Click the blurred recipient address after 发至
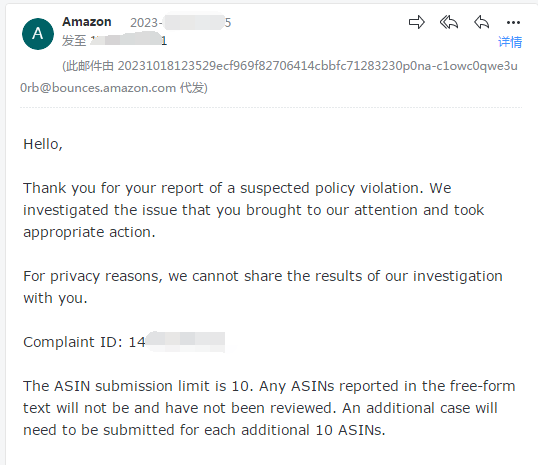 coord(129,40)
